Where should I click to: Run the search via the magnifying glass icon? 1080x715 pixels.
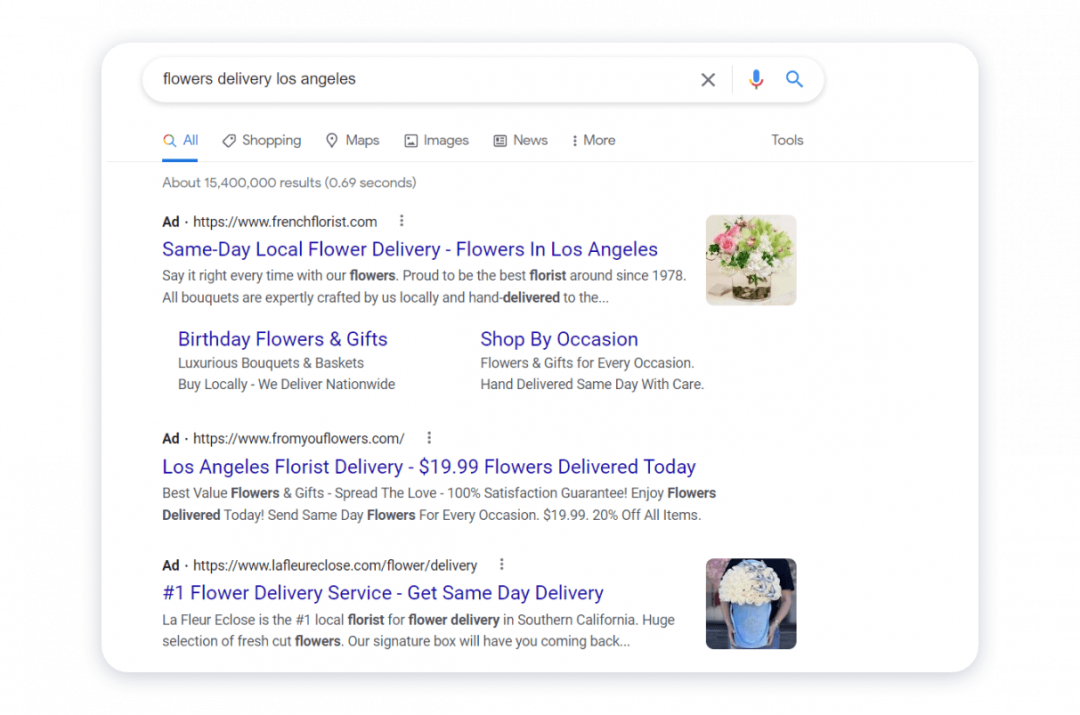(x=795, y=79)
